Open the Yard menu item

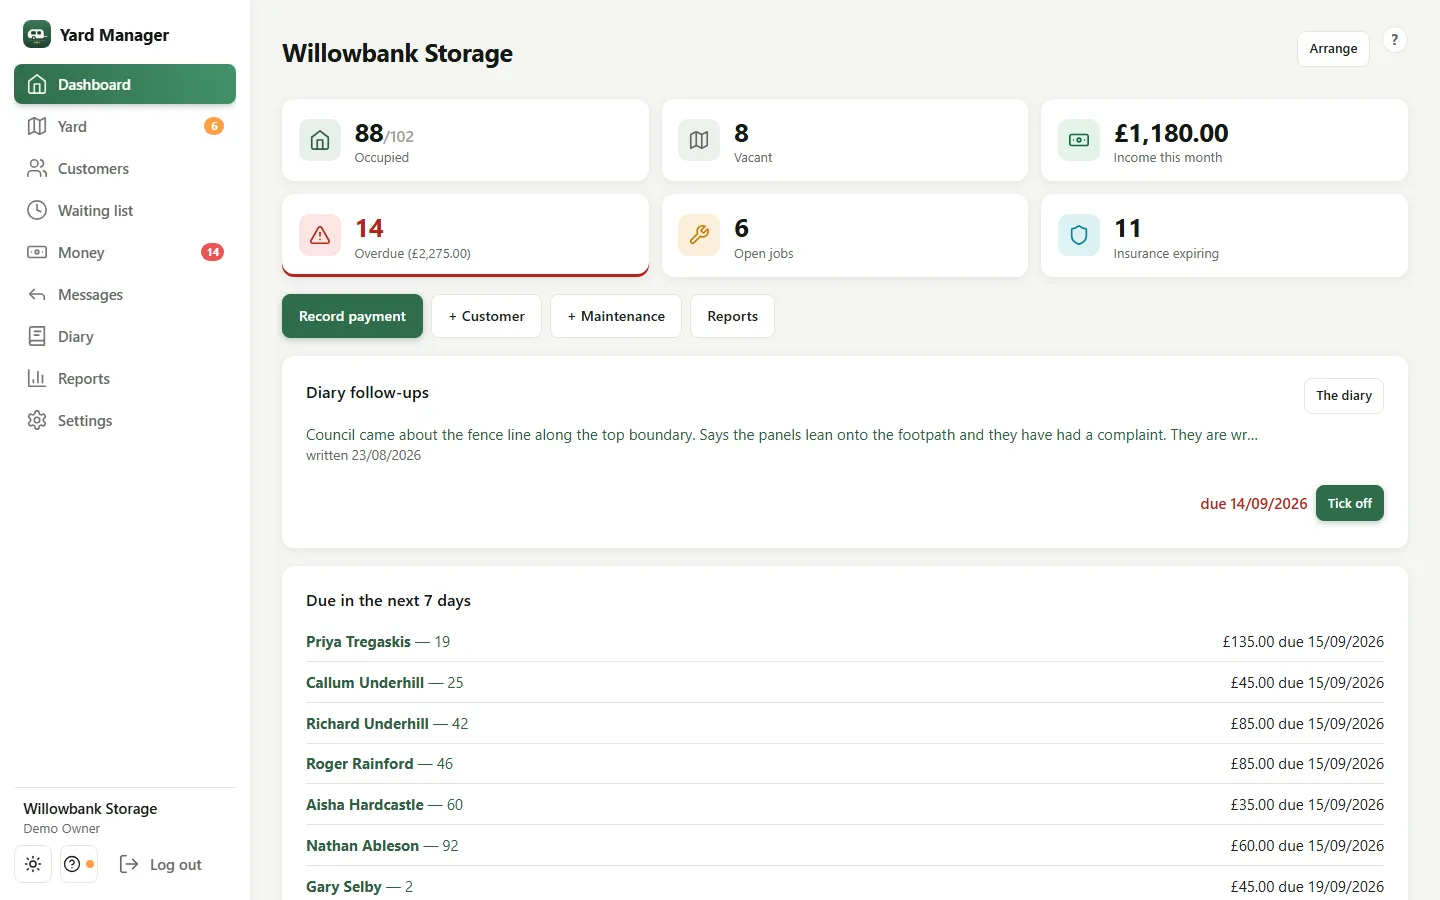[125, 126]
